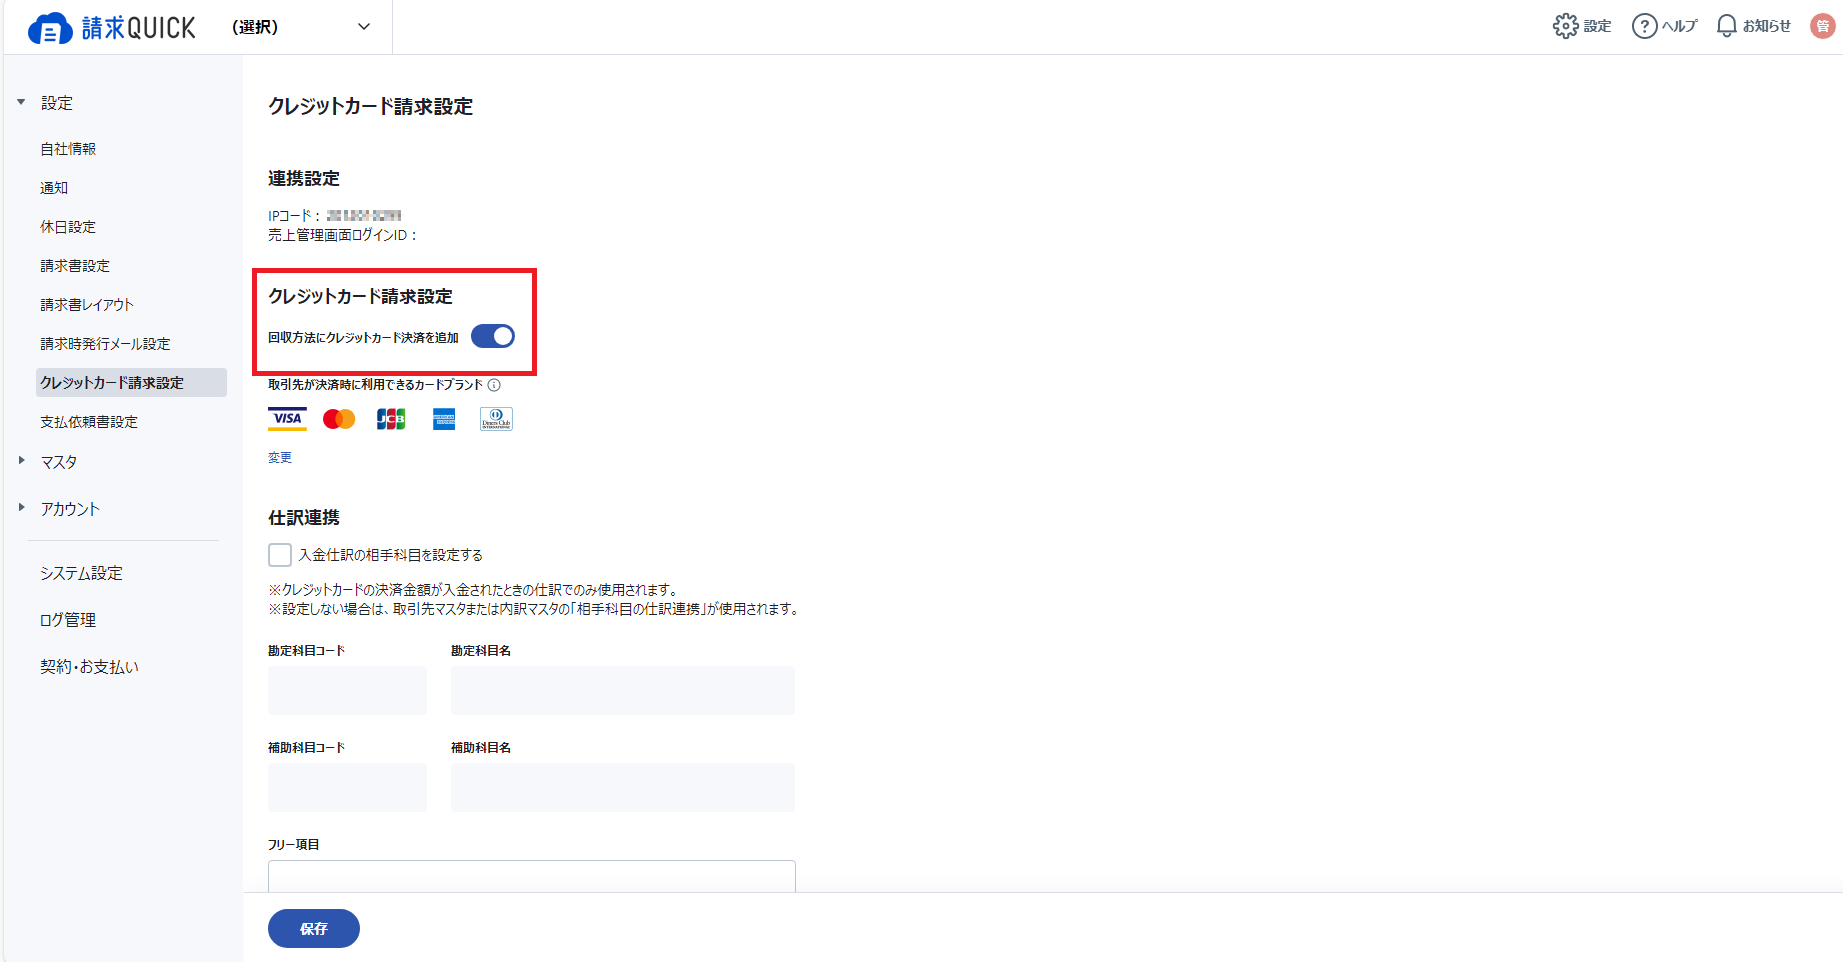The width and height of the screenshot is (1843, 962).
Task: Click the 仕訳連携 heading
Action: (x=304, y=518)
